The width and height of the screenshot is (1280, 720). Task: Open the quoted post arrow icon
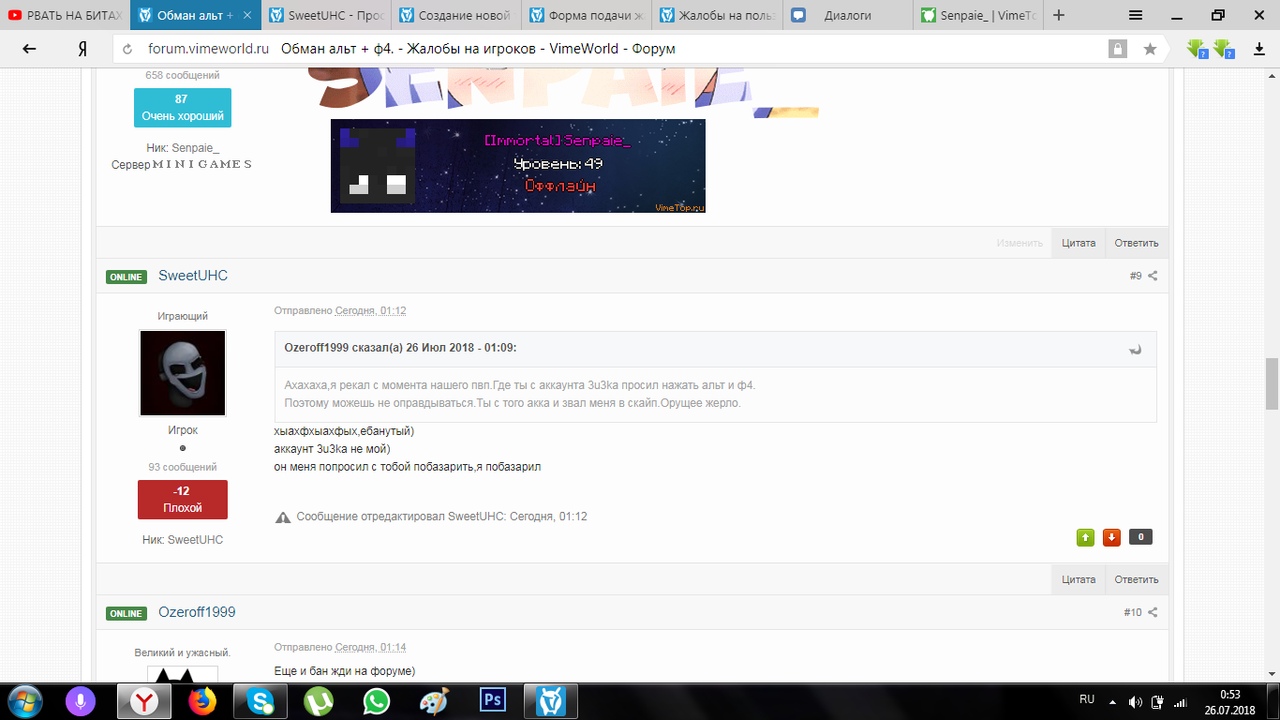(x=1135, y=349)
